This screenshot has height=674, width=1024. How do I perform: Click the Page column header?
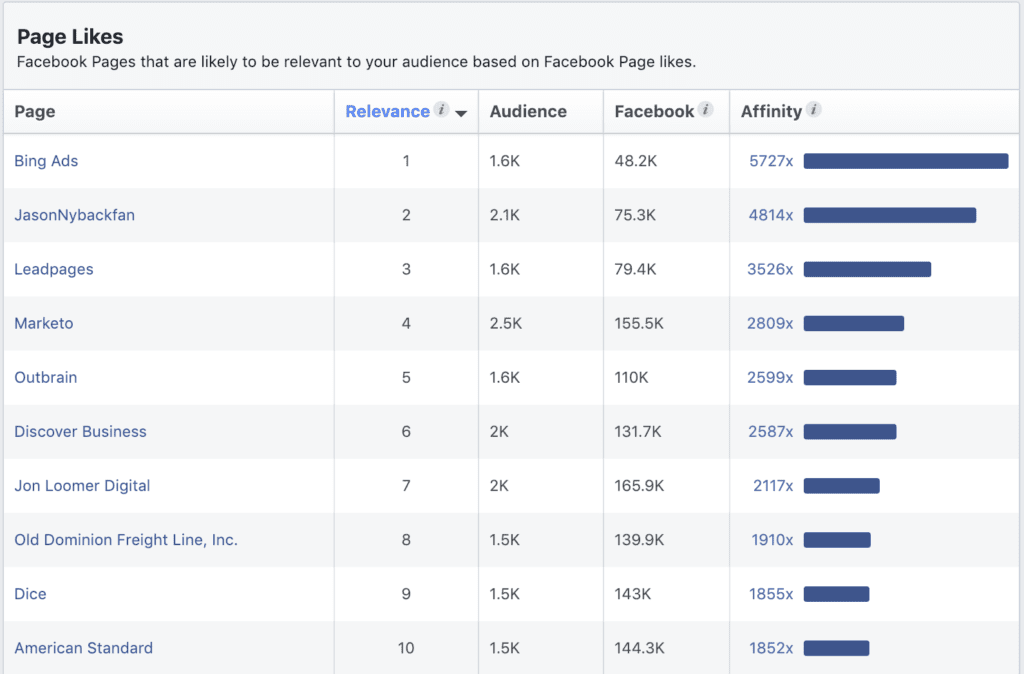click(35, 111)
